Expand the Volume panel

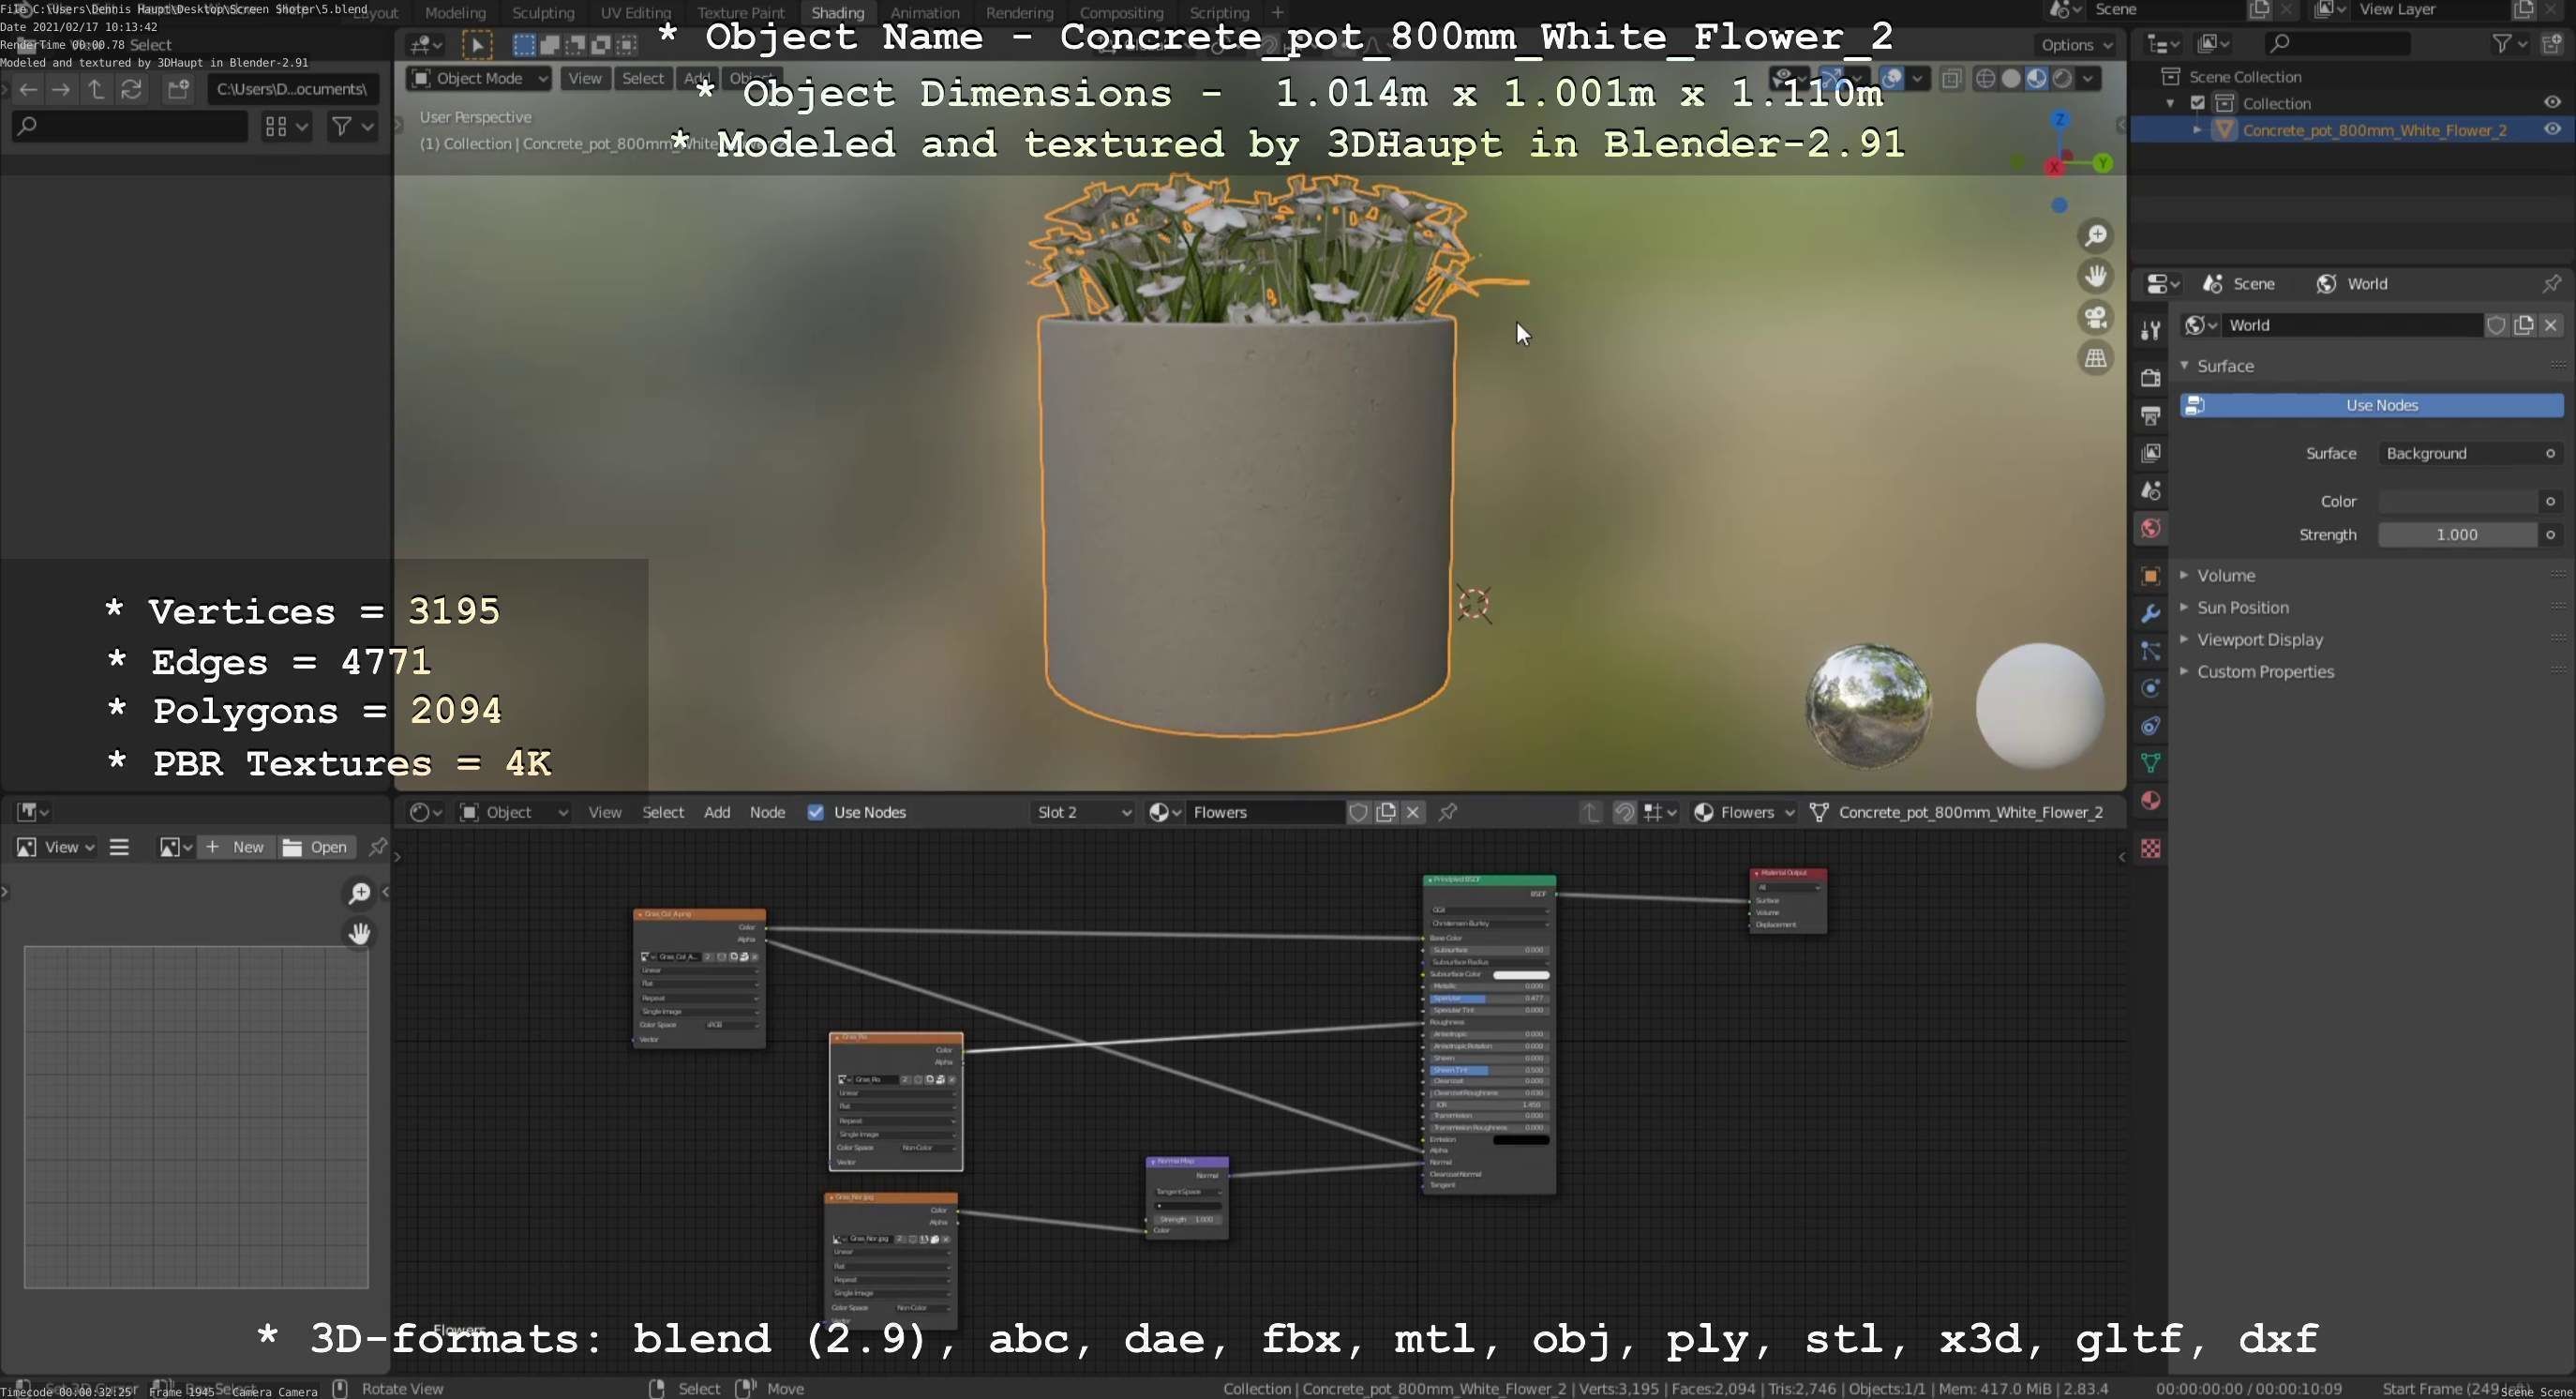(x=2225, y=575)
